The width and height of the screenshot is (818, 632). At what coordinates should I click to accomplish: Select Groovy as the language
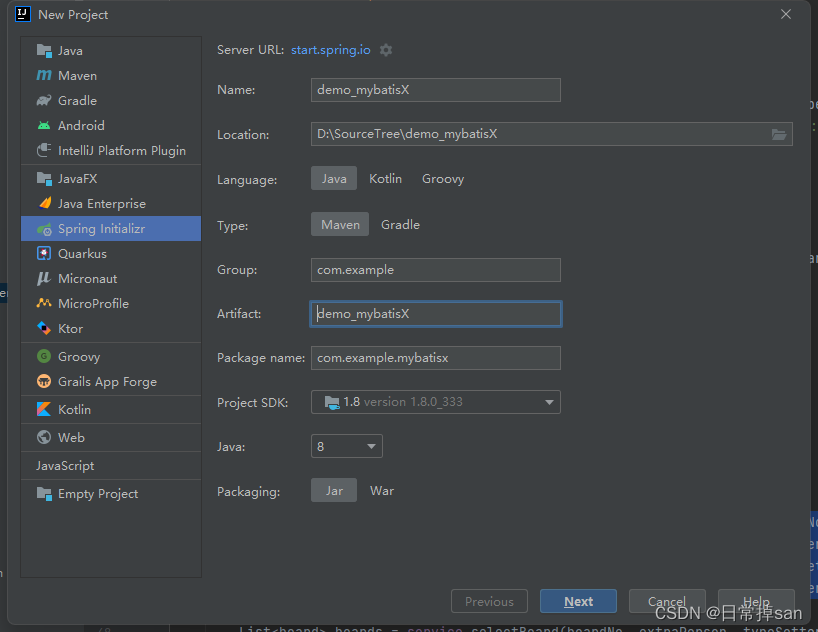(443, 178)
